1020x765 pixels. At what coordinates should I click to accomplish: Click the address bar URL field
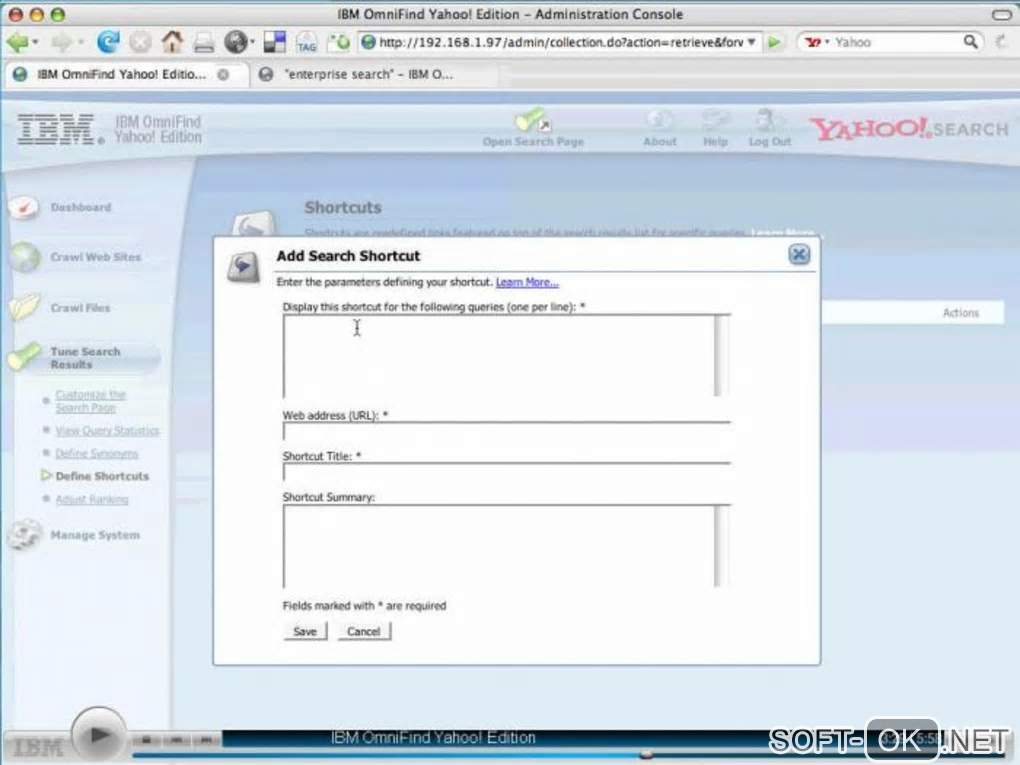[x=560, y=42]
